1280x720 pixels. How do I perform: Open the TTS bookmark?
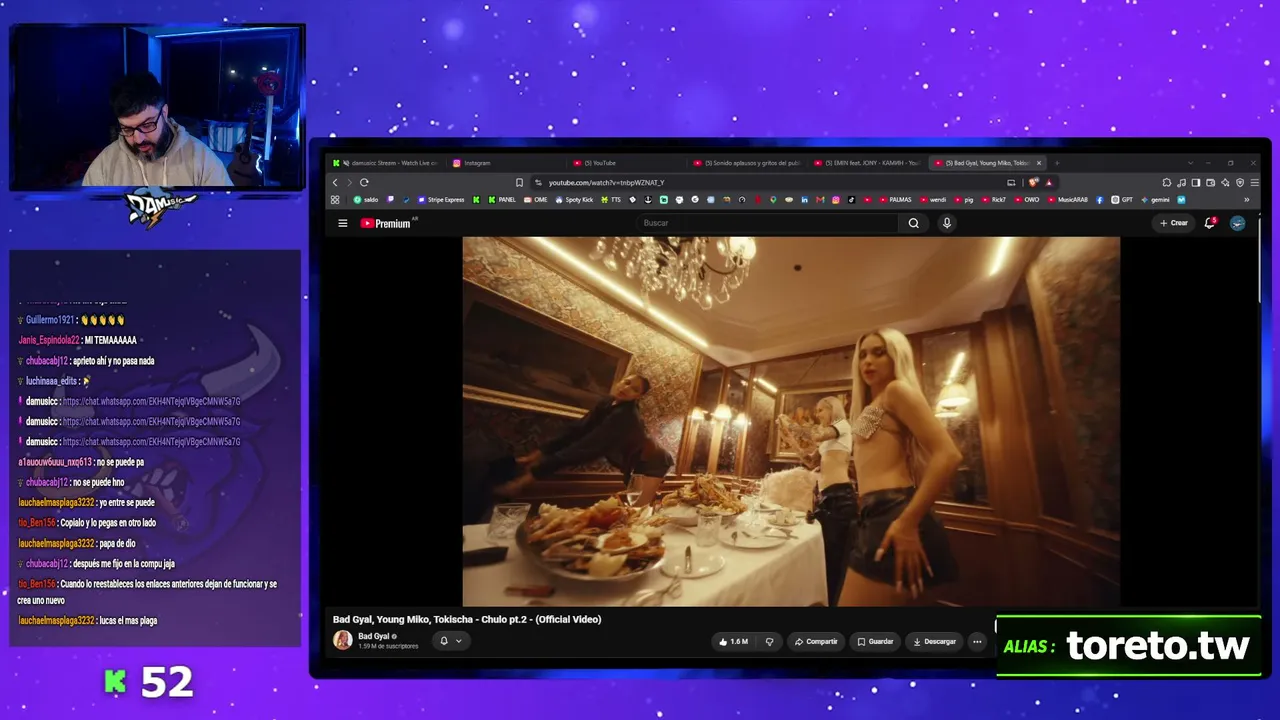611,200
